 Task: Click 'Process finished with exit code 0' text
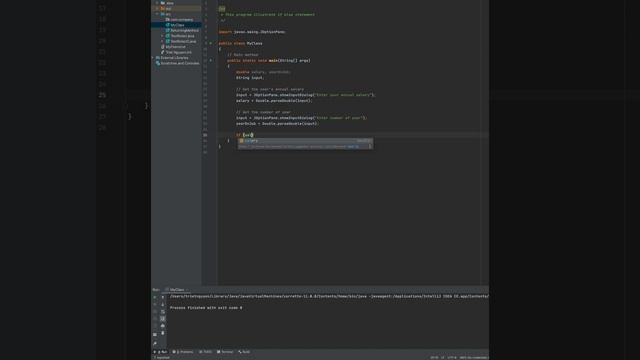pyautogui.click(x=206, y=308)
